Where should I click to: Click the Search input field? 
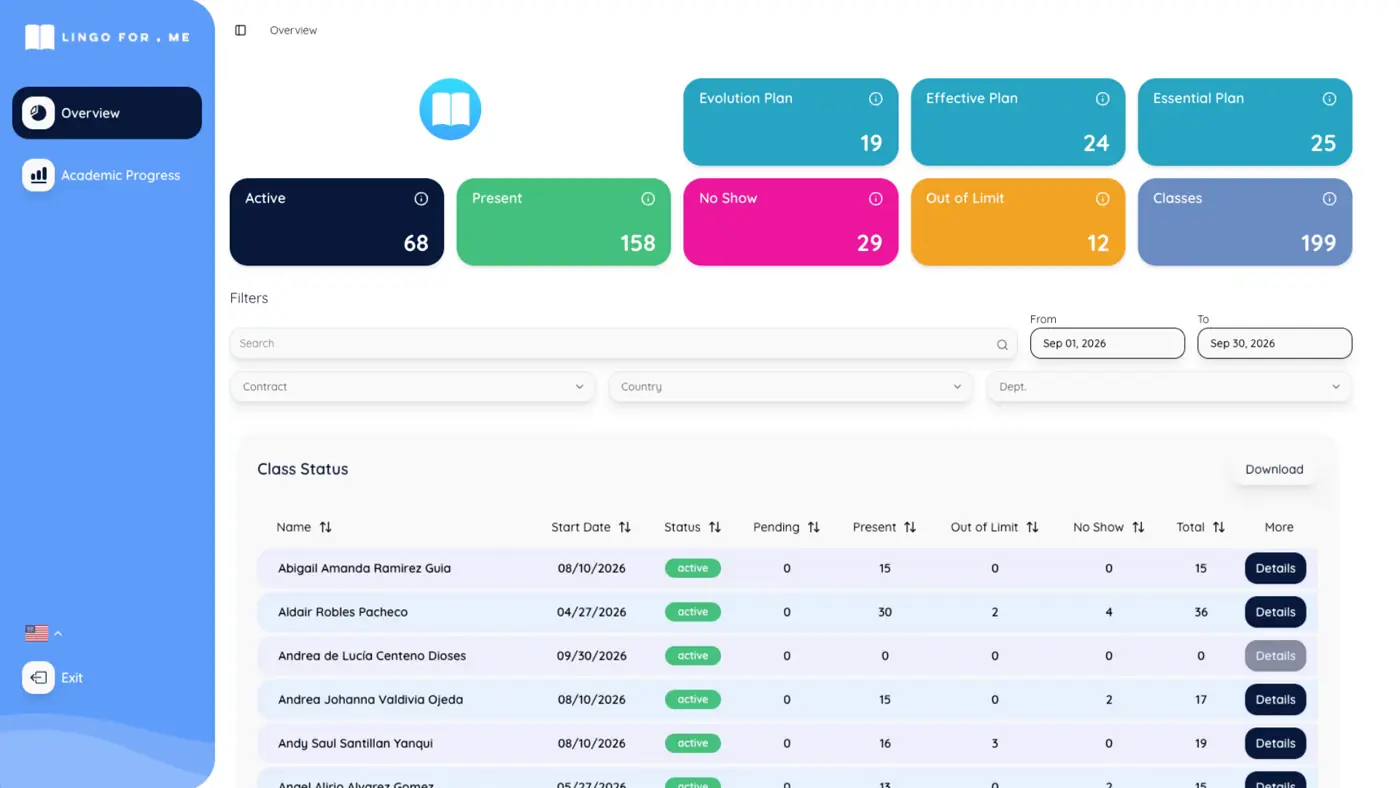(623, 343)
